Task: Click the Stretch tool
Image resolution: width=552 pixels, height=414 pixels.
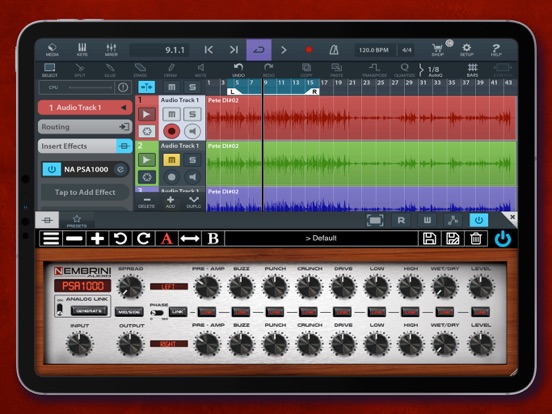Action: (502, 70)
